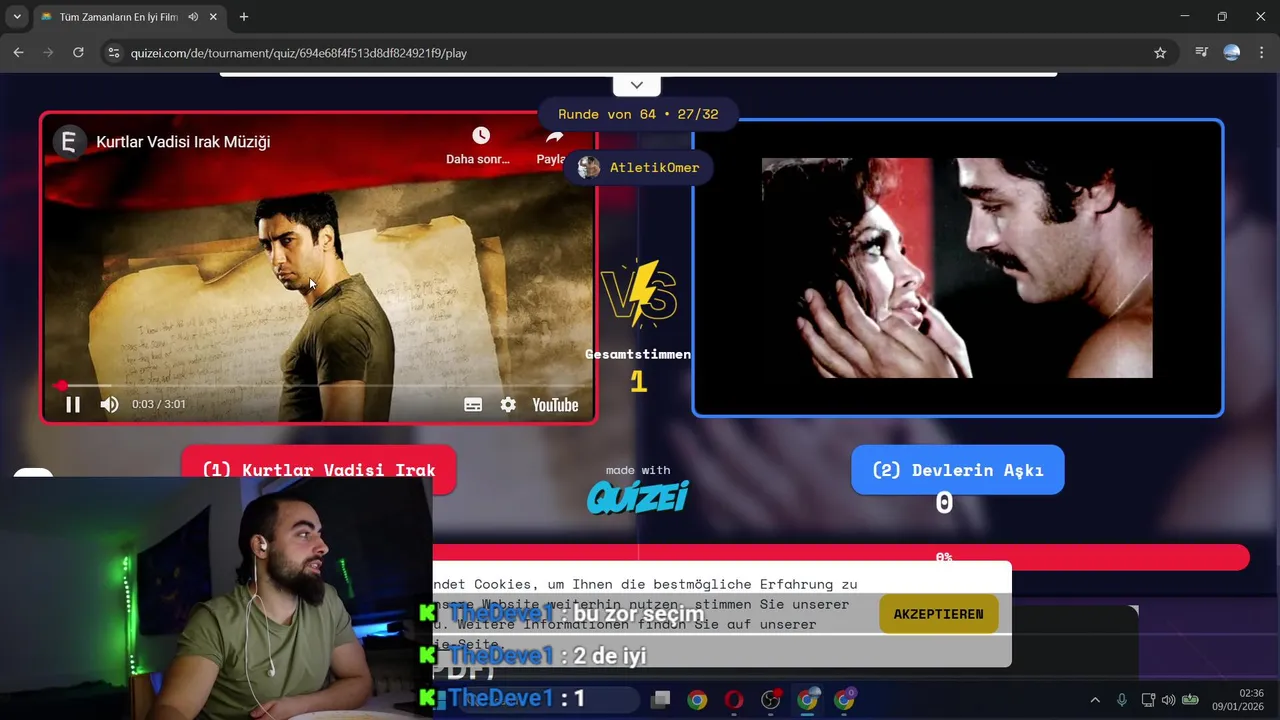Open system volume tray icon
This screenshot has height=720, width=1280.
coord(1168,700)
